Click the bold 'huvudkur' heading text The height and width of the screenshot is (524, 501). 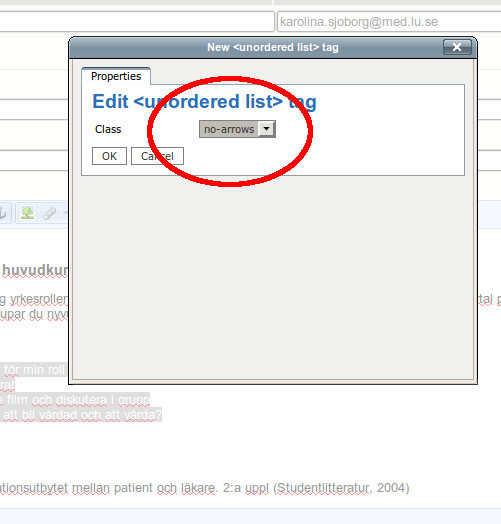click(x=35, y=270)
